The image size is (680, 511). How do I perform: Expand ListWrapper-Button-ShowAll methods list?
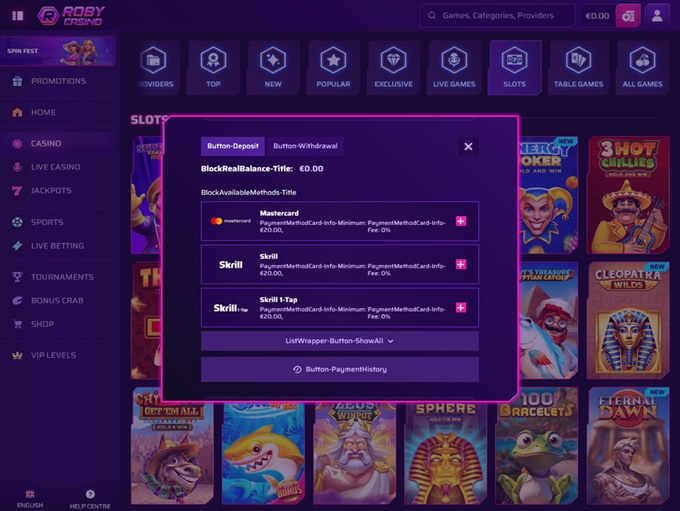click(339, 341)
